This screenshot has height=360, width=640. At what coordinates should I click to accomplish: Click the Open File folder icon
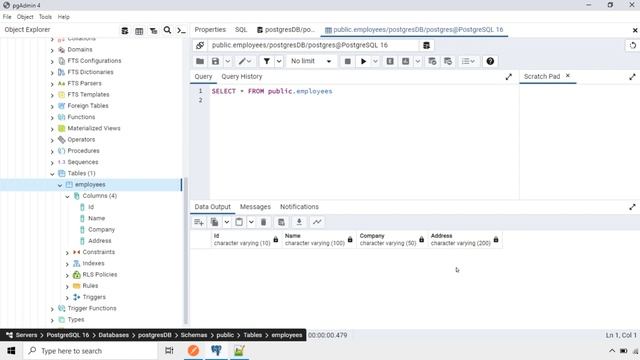tap(200, 61)
